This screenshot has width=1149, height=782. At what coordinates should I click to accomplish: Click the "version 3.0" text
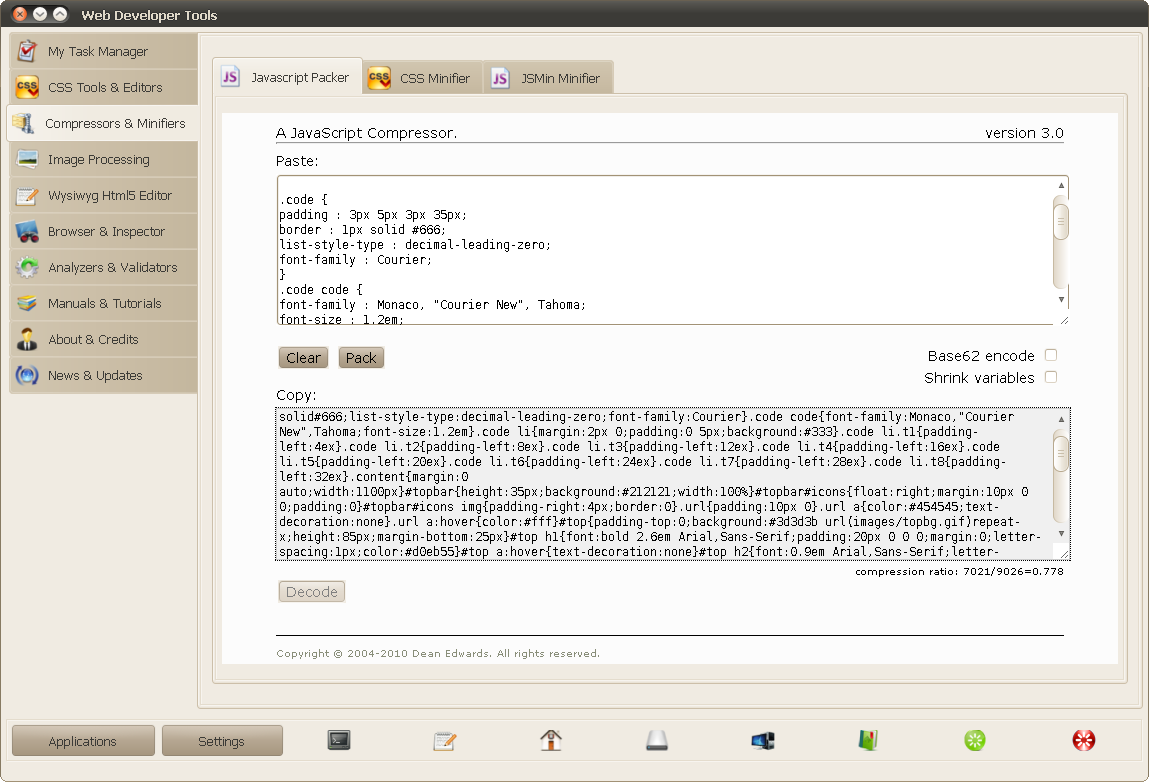[x=1024, y=133]
